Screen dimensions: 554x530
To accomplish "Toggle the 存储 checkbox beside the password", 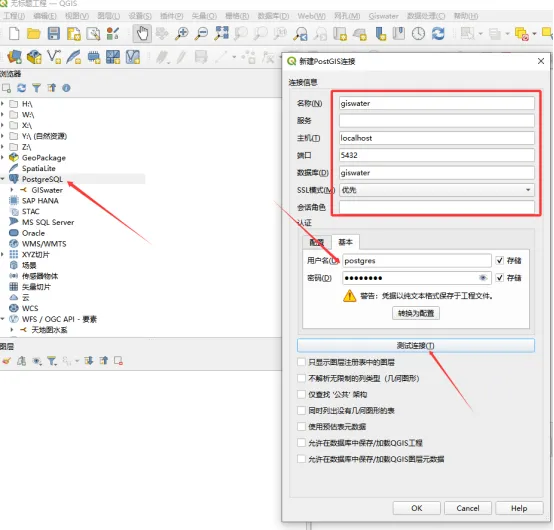I will 499,278.
